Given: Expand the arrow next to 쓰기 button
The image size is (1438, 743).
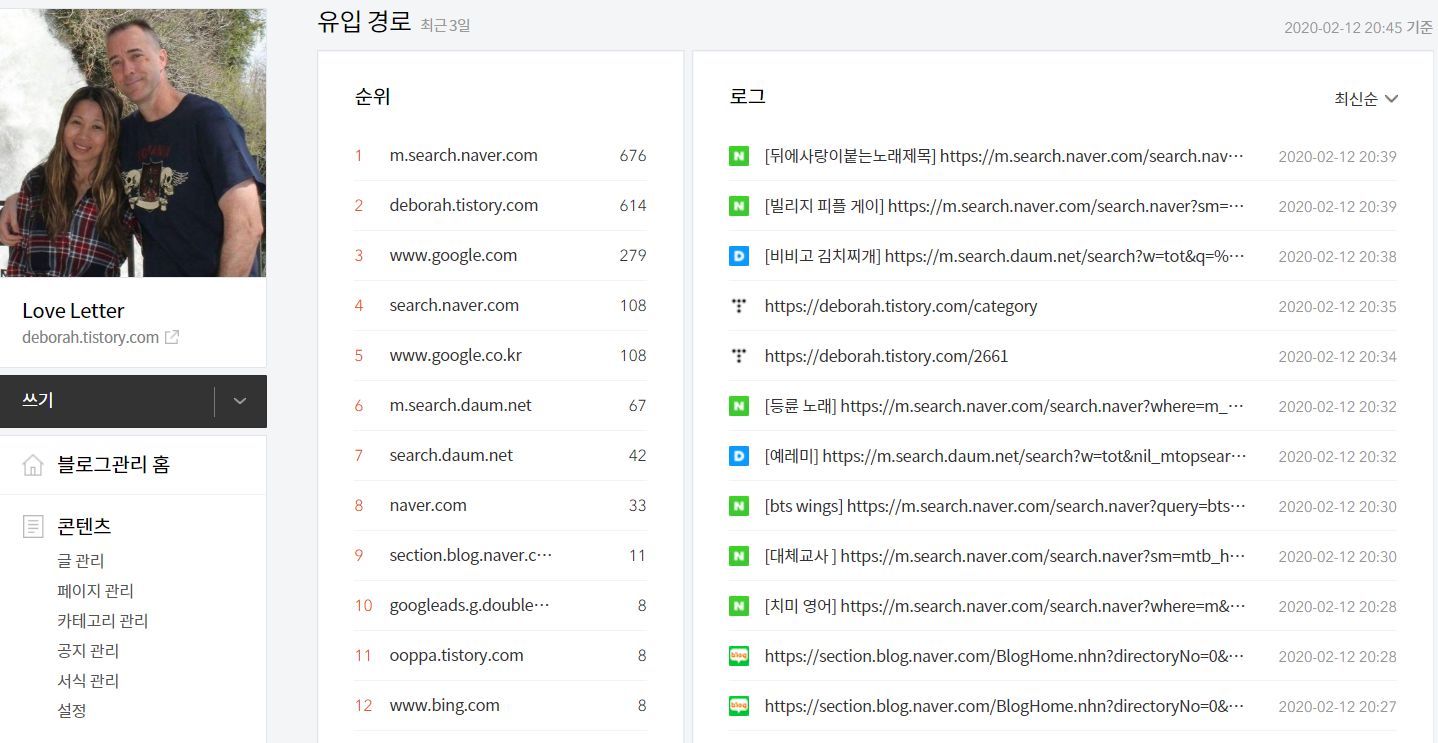Looking at the screenshot, I should (x=240, y=401).
